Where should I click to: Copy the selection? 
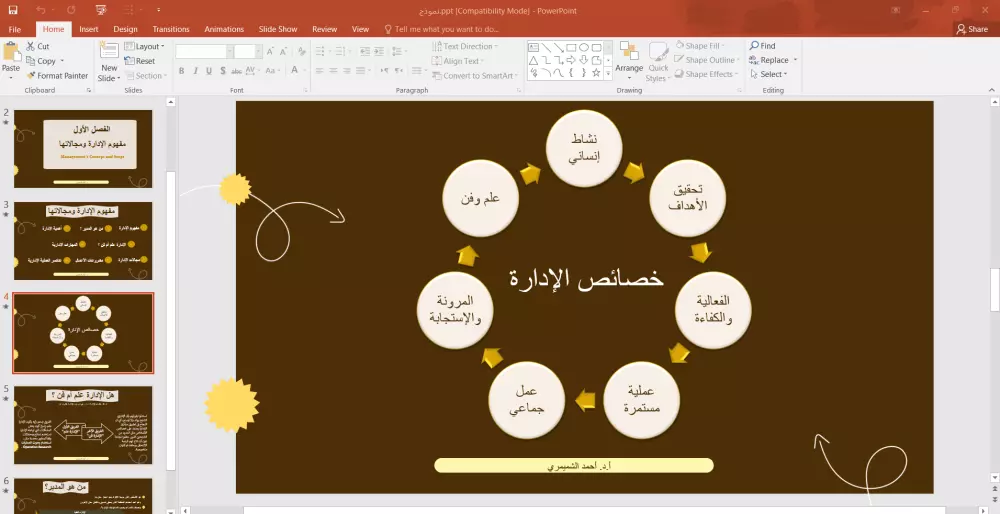pyautogui.click(x=41, y=61)
